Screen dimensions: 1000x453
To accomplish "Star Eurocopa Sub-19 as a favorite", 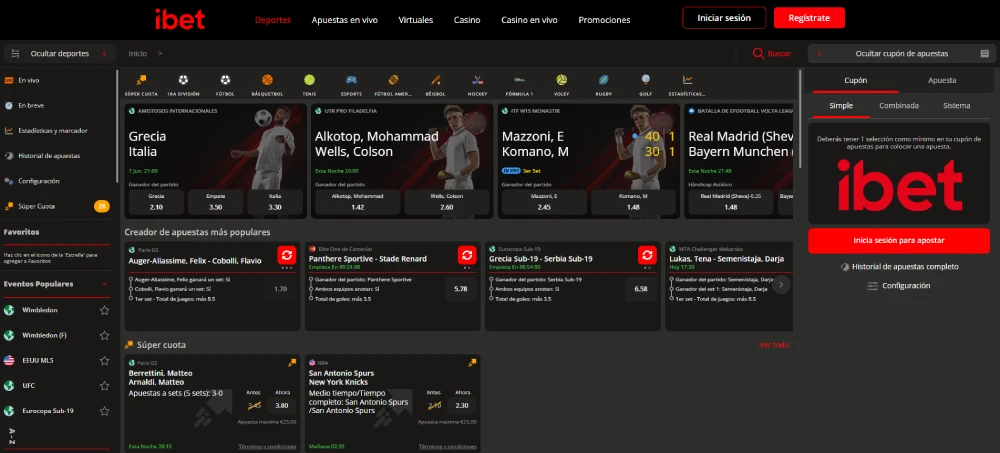I will (105, 411).
